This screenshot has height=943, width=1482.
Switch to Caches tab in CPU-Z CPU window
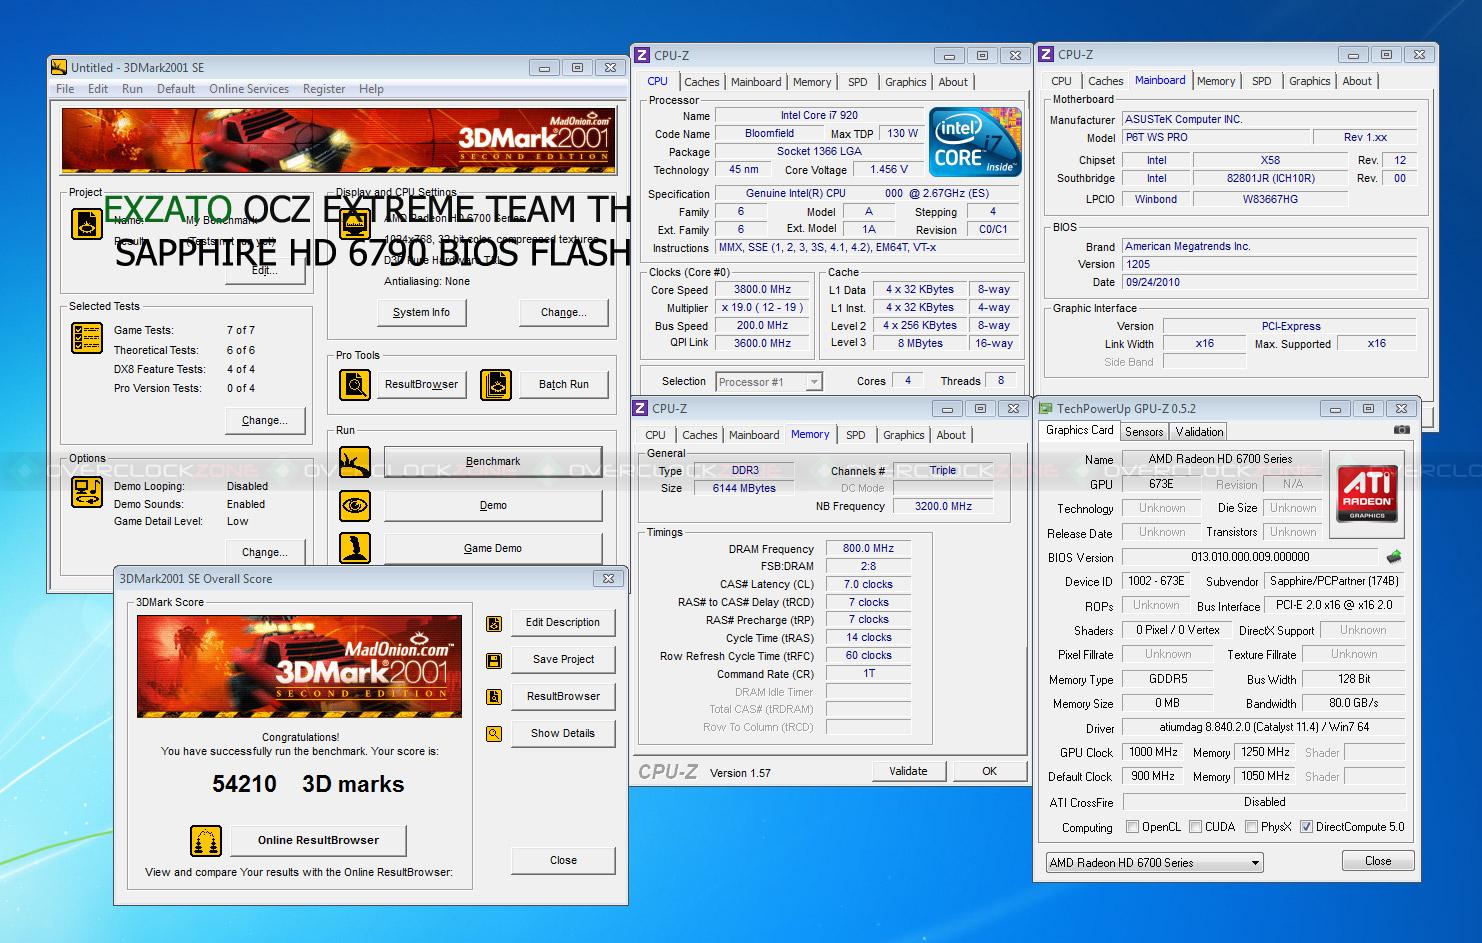coord(701,82)
